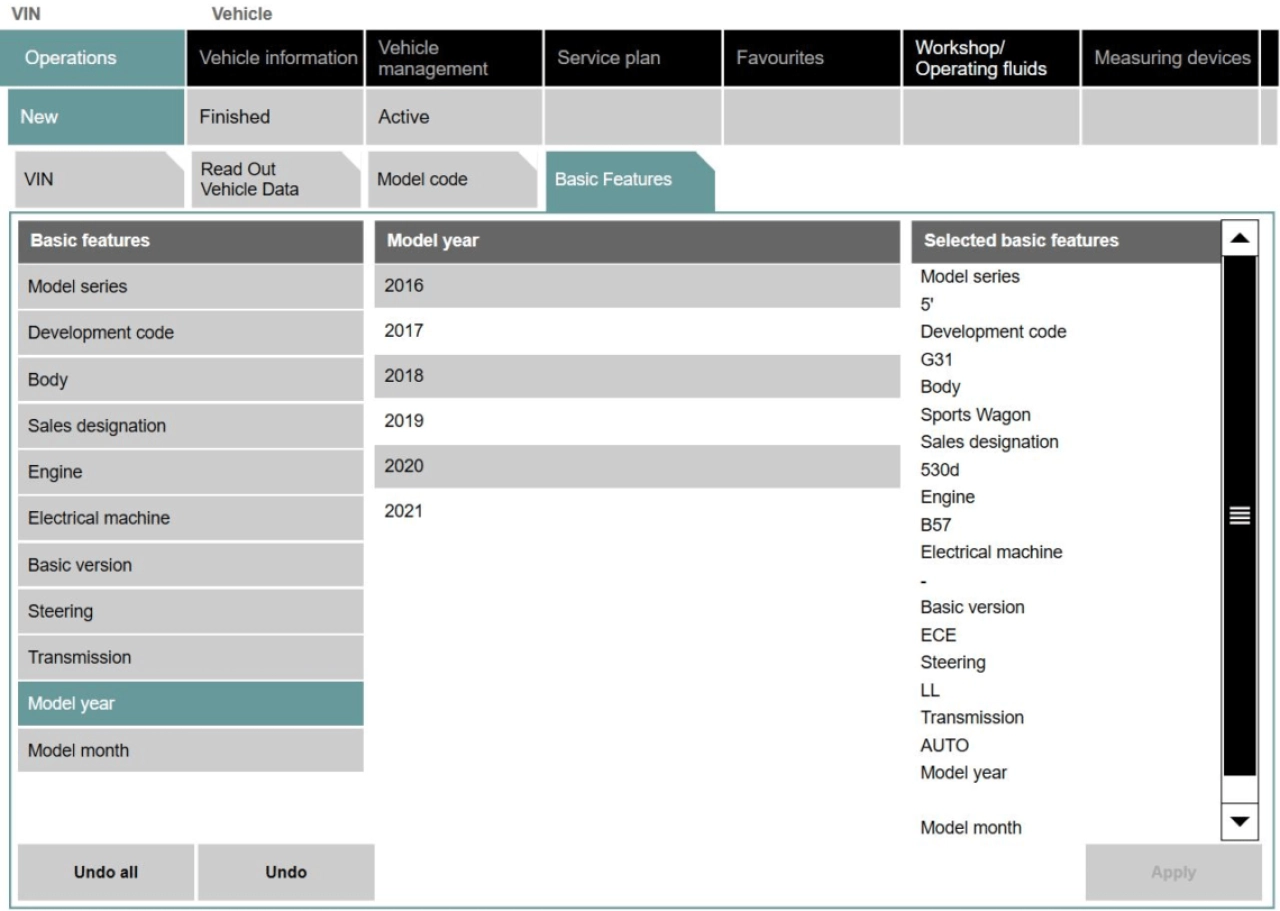Image resolution: width=1280 pixels, height=911 pixels.
Task: Click the Undo button
Action: (x=286, y=872)
